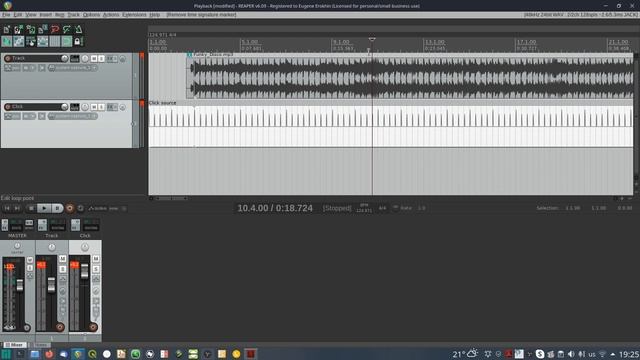This screenshot has height=360, width=640.
Task: Click the red Undo toolbar icon
Action: pos(55,29)
